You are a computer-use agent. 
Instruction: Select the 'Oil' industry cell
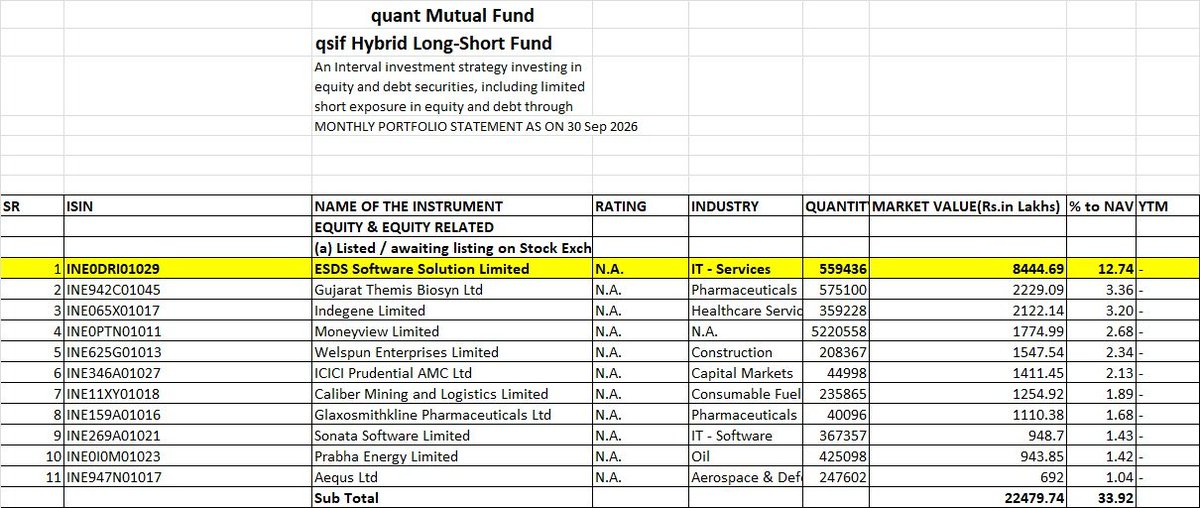745,456
